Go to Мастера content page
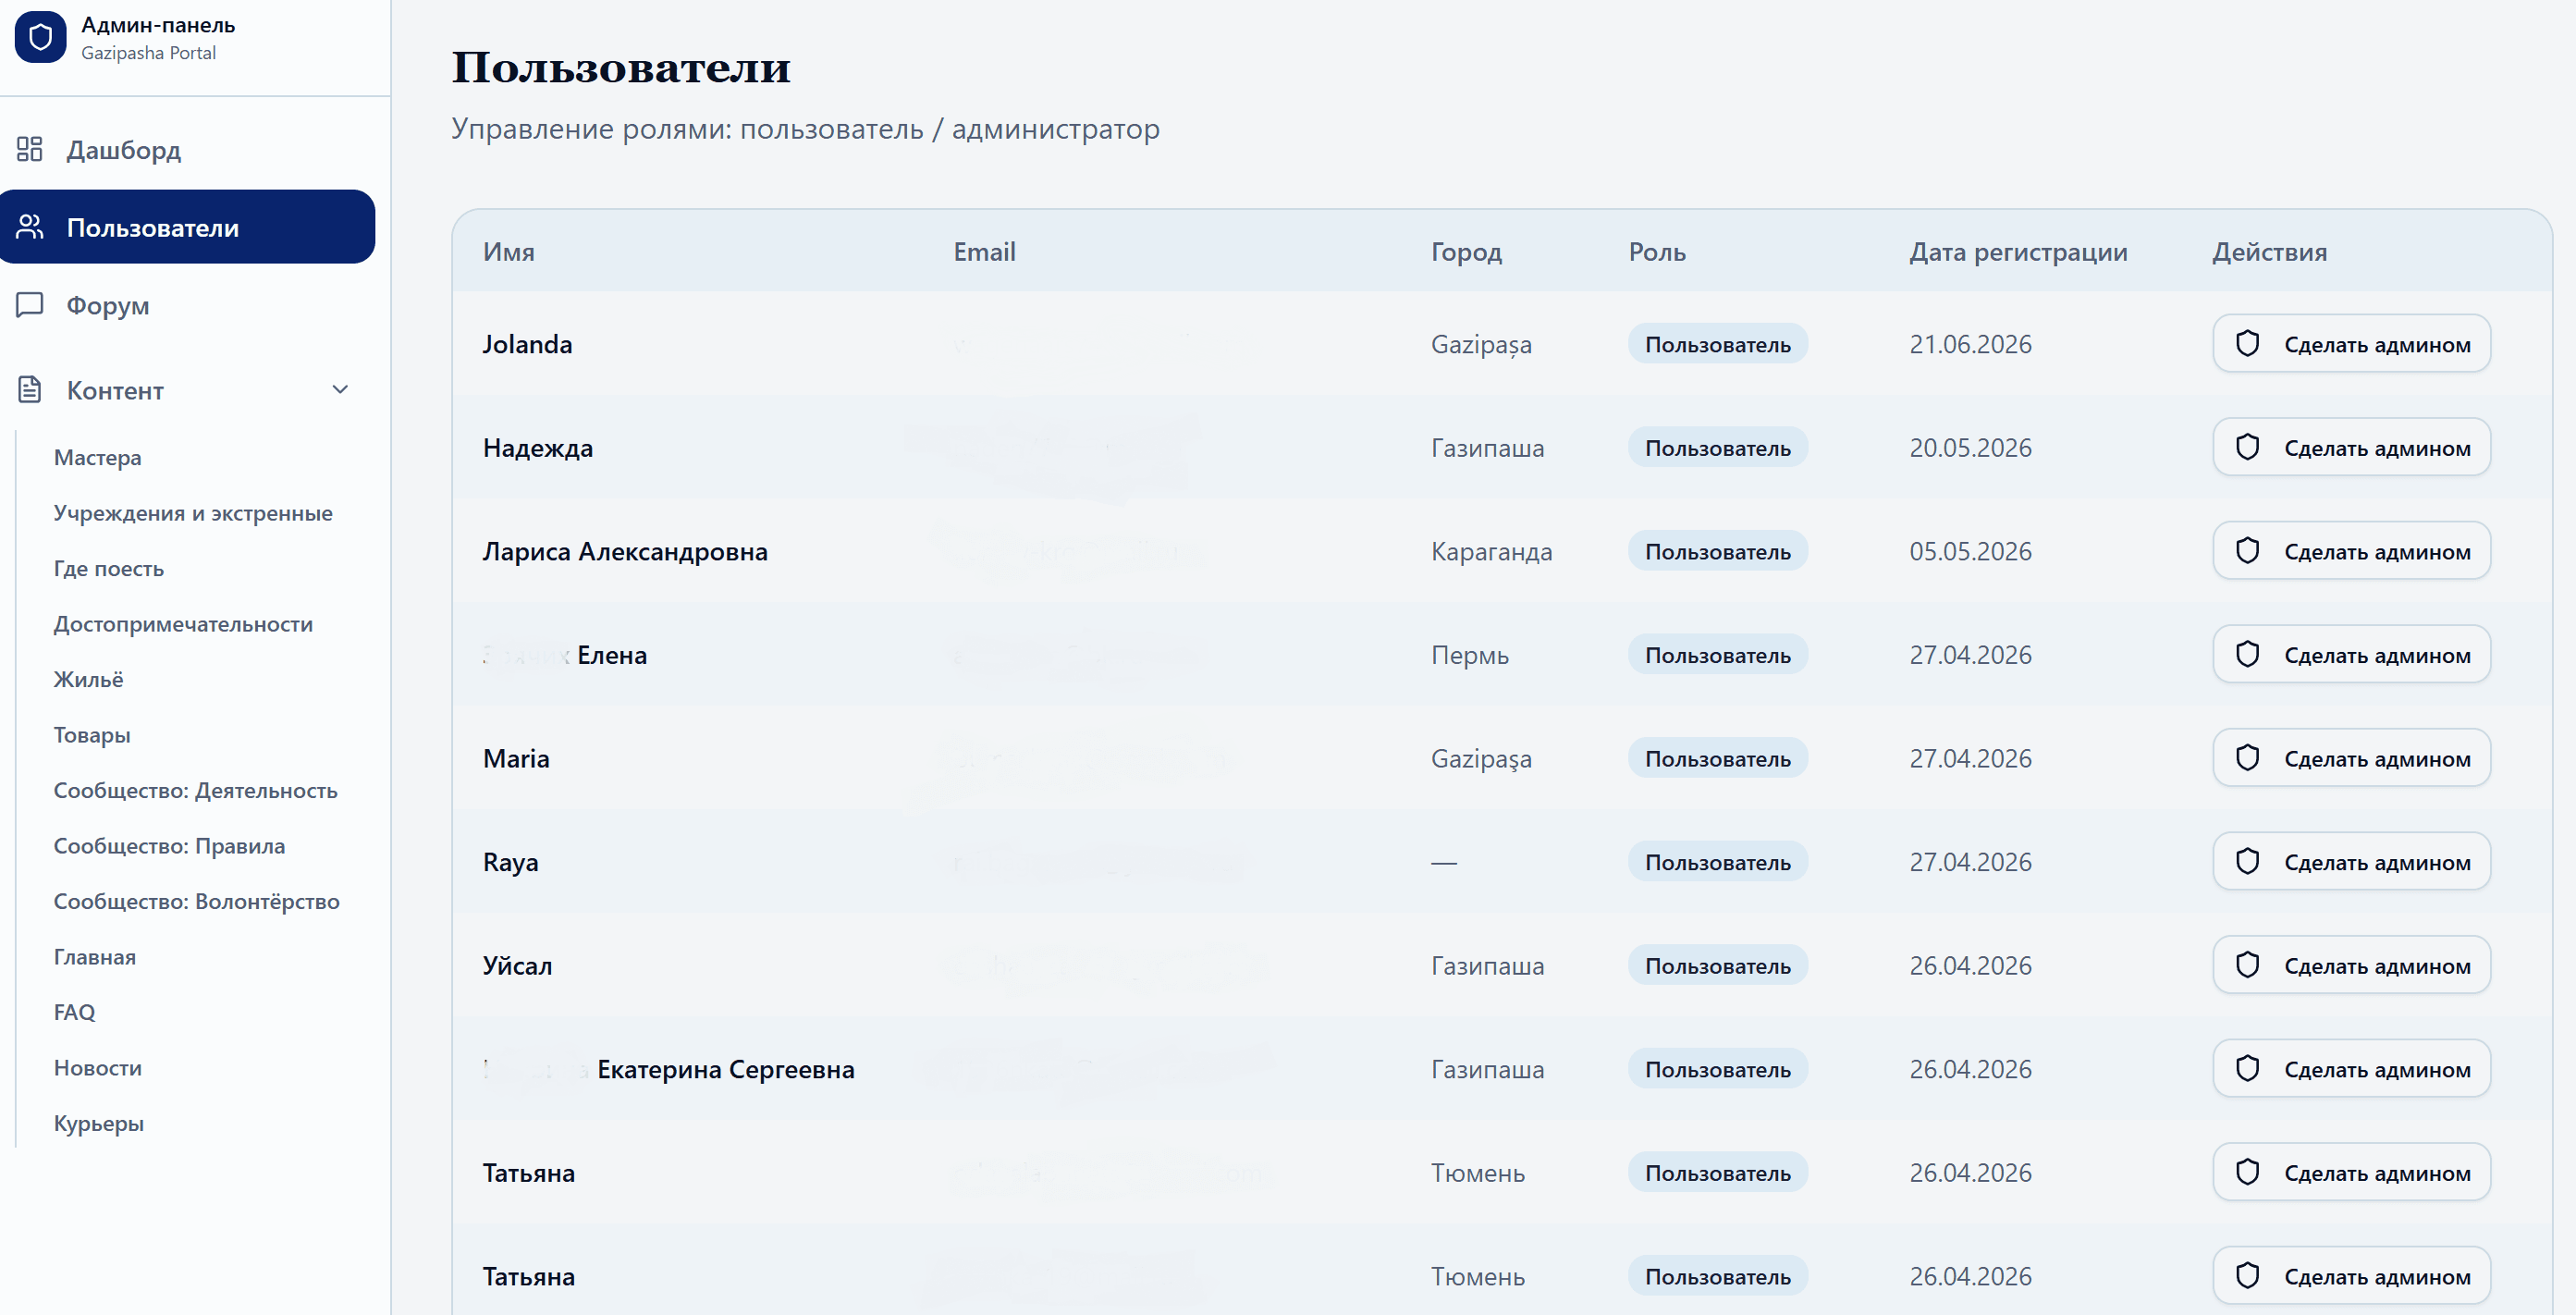 [x=97, y=457]
